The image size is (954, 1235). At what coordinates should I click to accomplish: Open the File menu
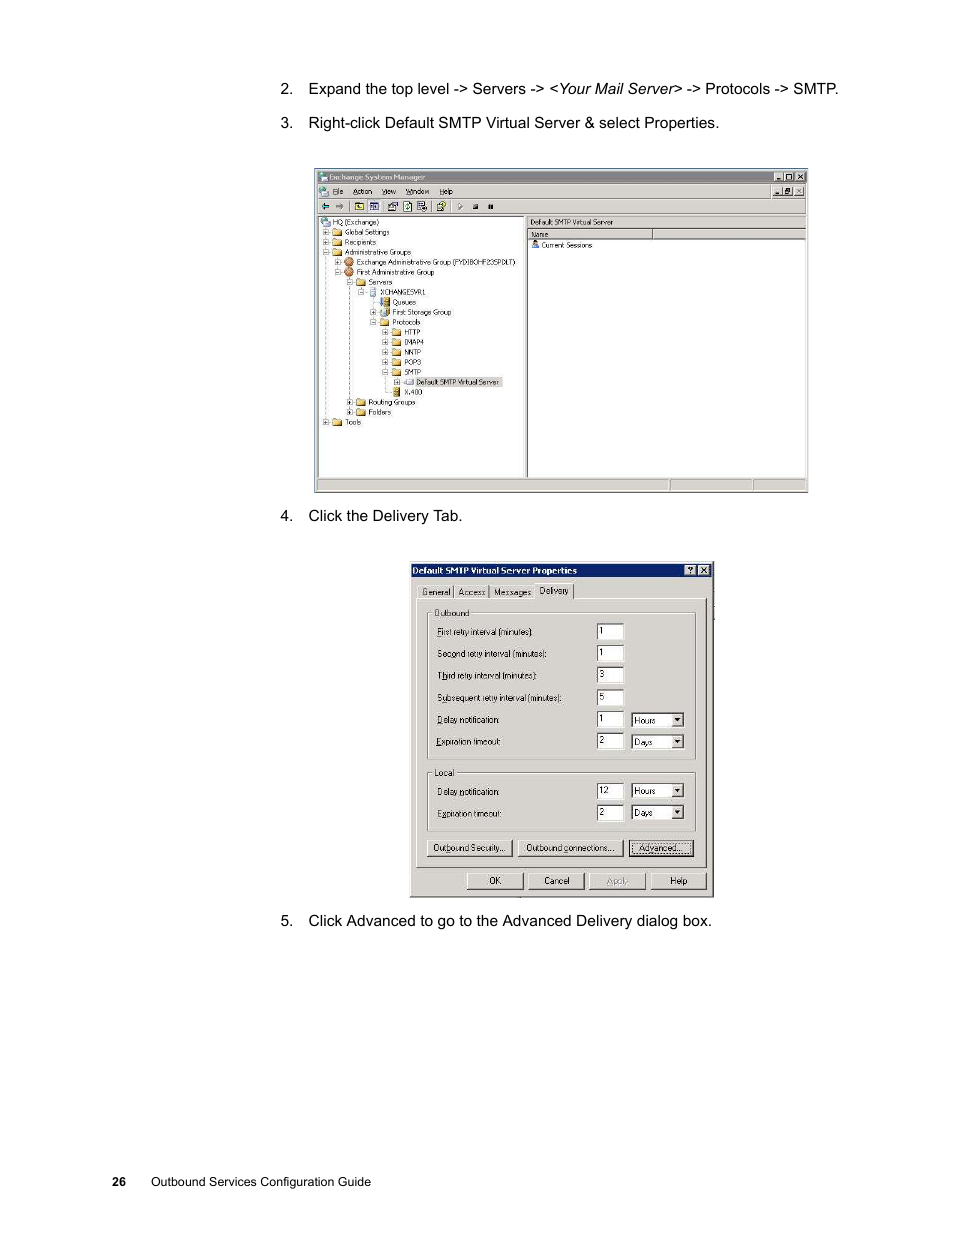pyautogui.click(x=338, y=191)
